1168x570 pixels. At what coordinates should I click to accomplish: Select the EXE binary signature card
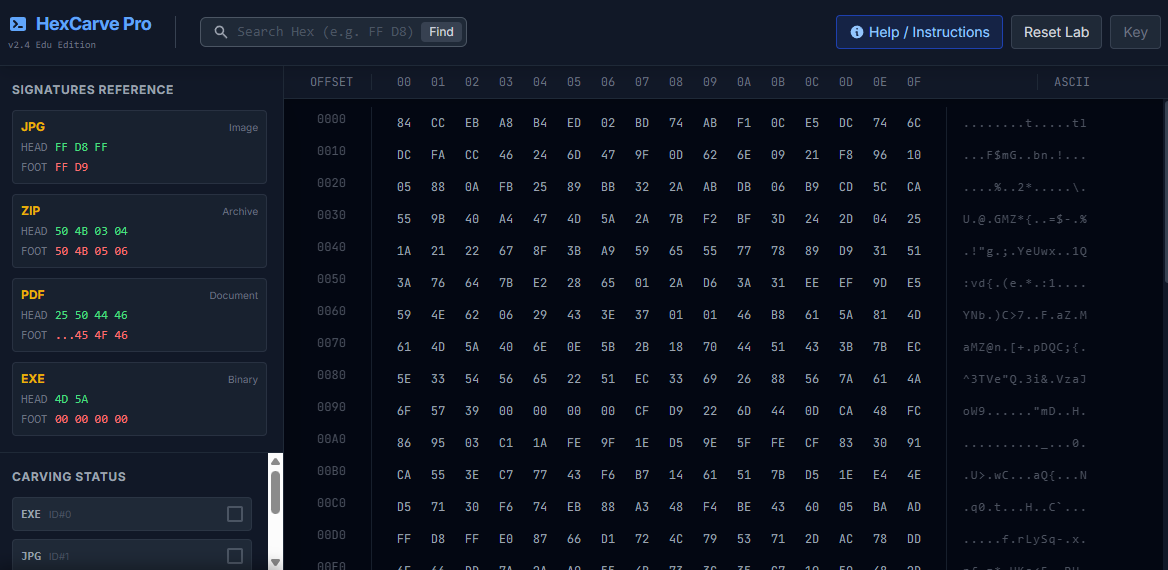click(139, 399)
